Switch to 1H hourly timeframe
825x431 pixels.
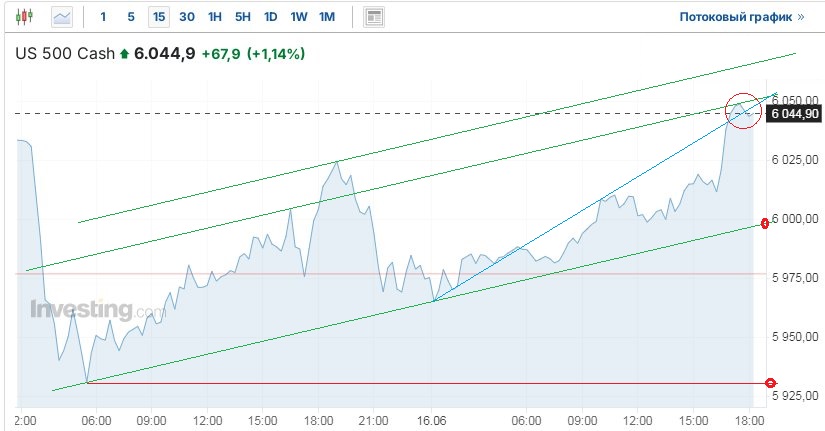coord(215,17)
